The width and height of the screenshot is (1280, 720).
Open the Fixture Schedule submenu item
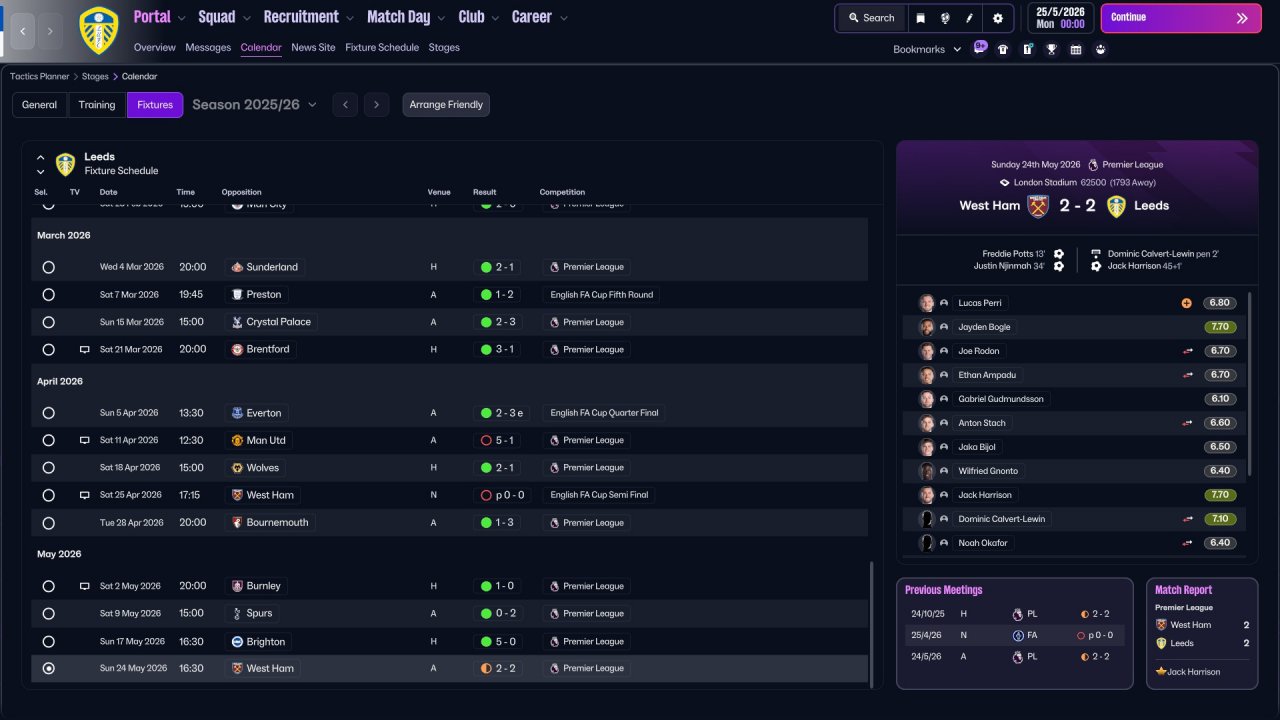click(382, 47)
